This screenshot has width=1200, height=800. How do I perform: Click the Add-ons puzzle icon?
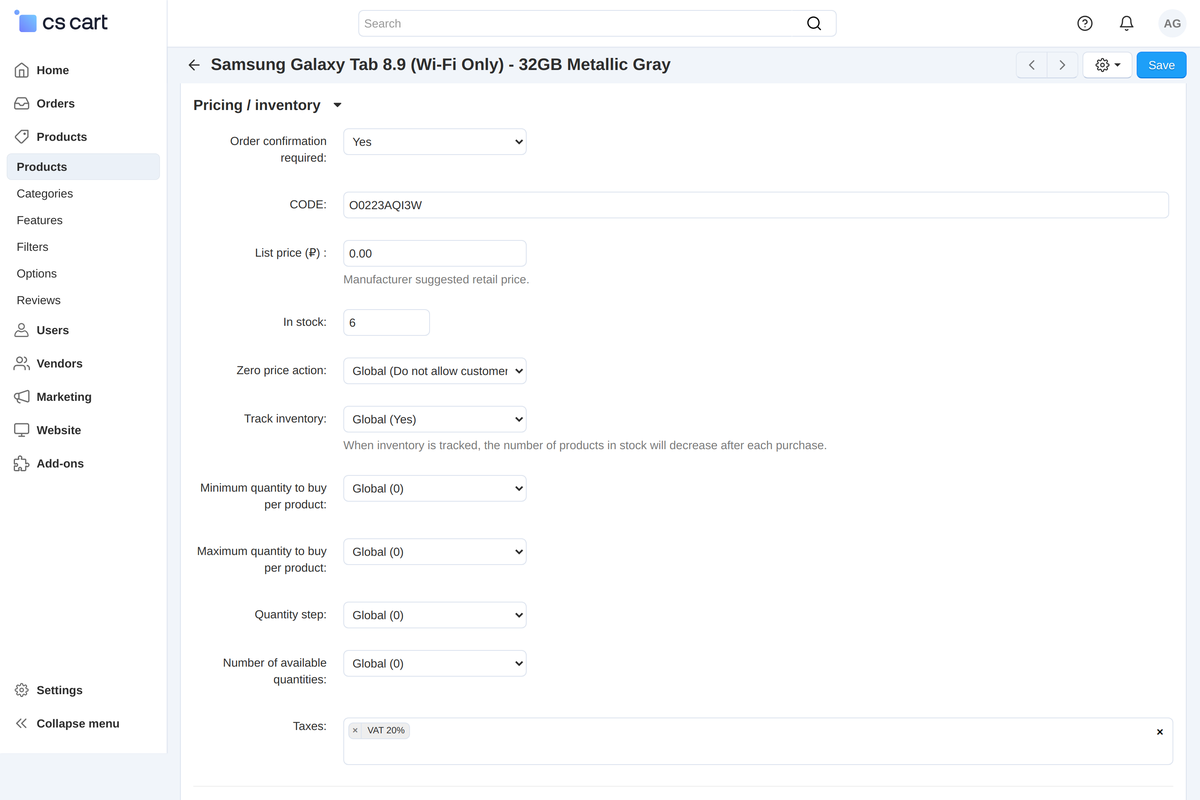(21, 464)
